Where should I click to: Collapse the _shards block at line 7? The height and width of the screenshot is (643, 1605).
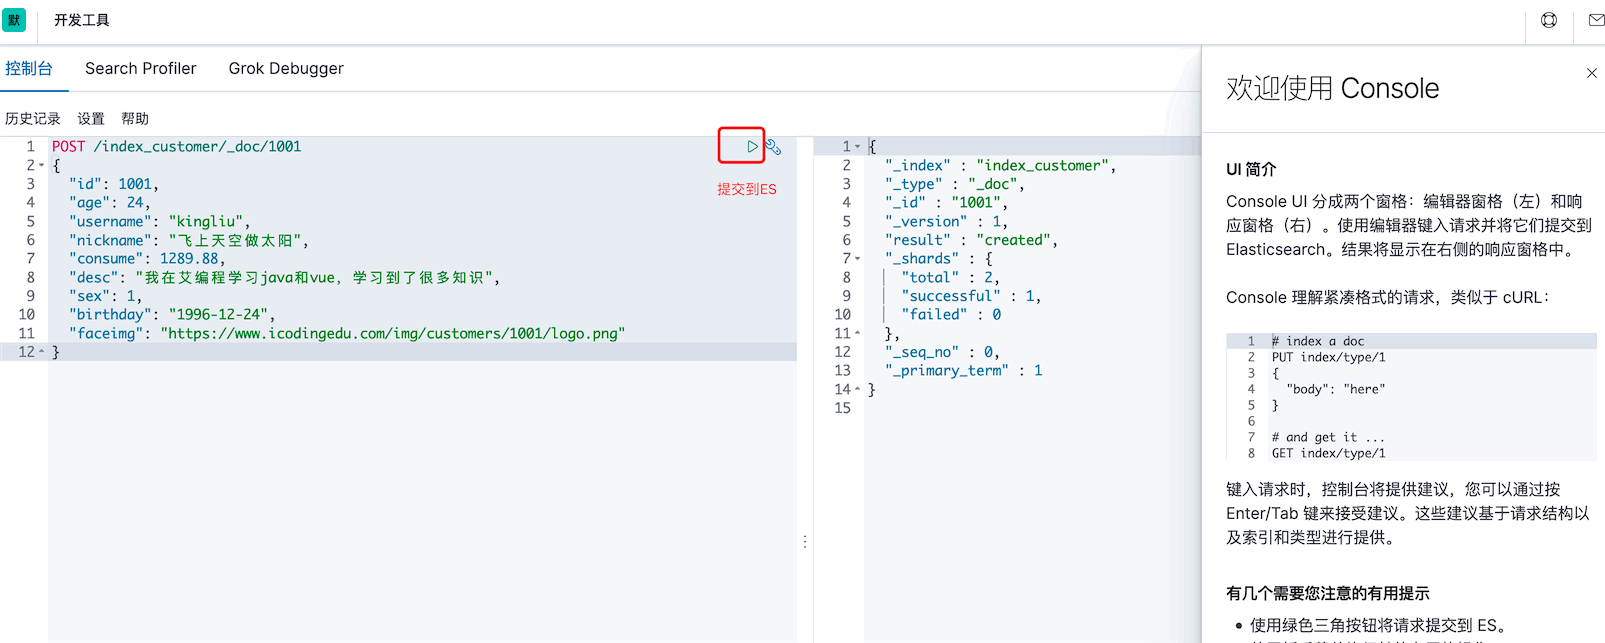pos(857,259)
